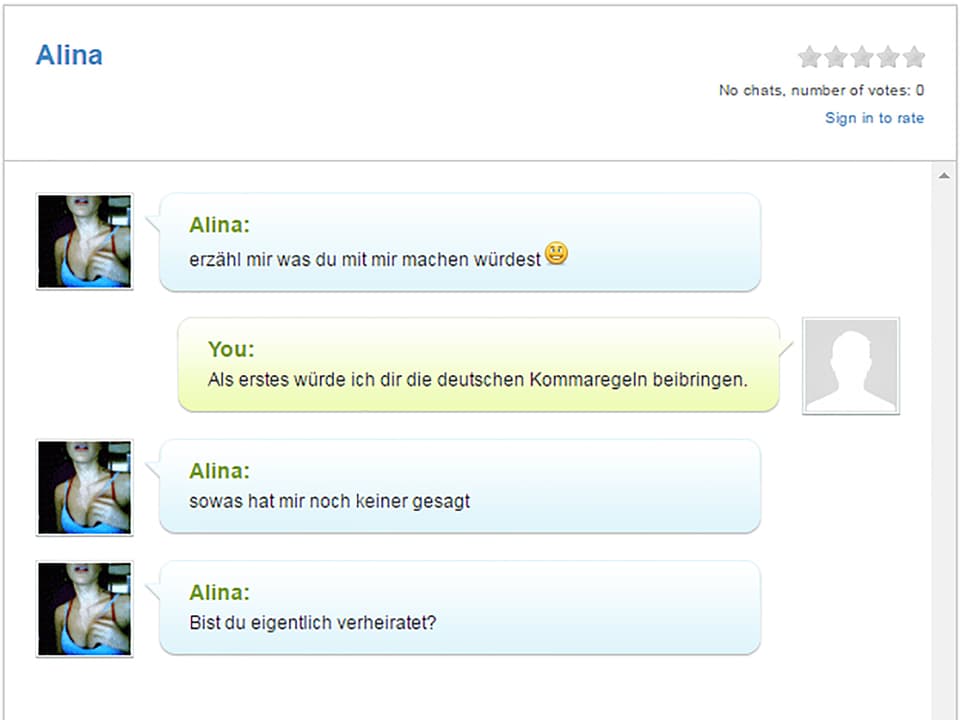Click the chat's vertical scrollbar track

tap(943, 450)
